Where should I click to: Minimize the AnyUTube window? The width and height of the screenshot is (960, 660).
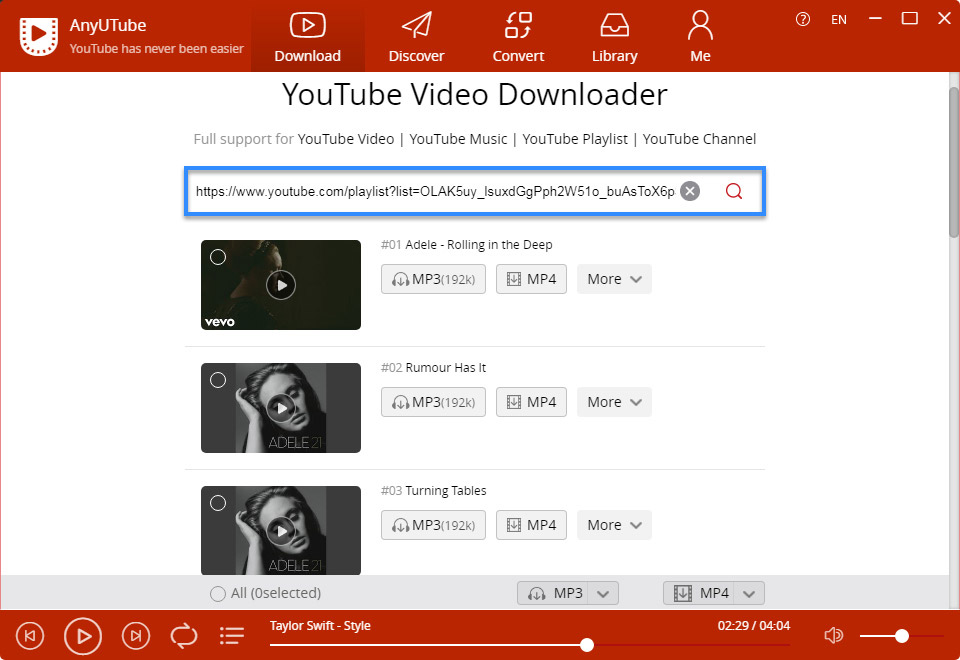(x=875, y=19)
